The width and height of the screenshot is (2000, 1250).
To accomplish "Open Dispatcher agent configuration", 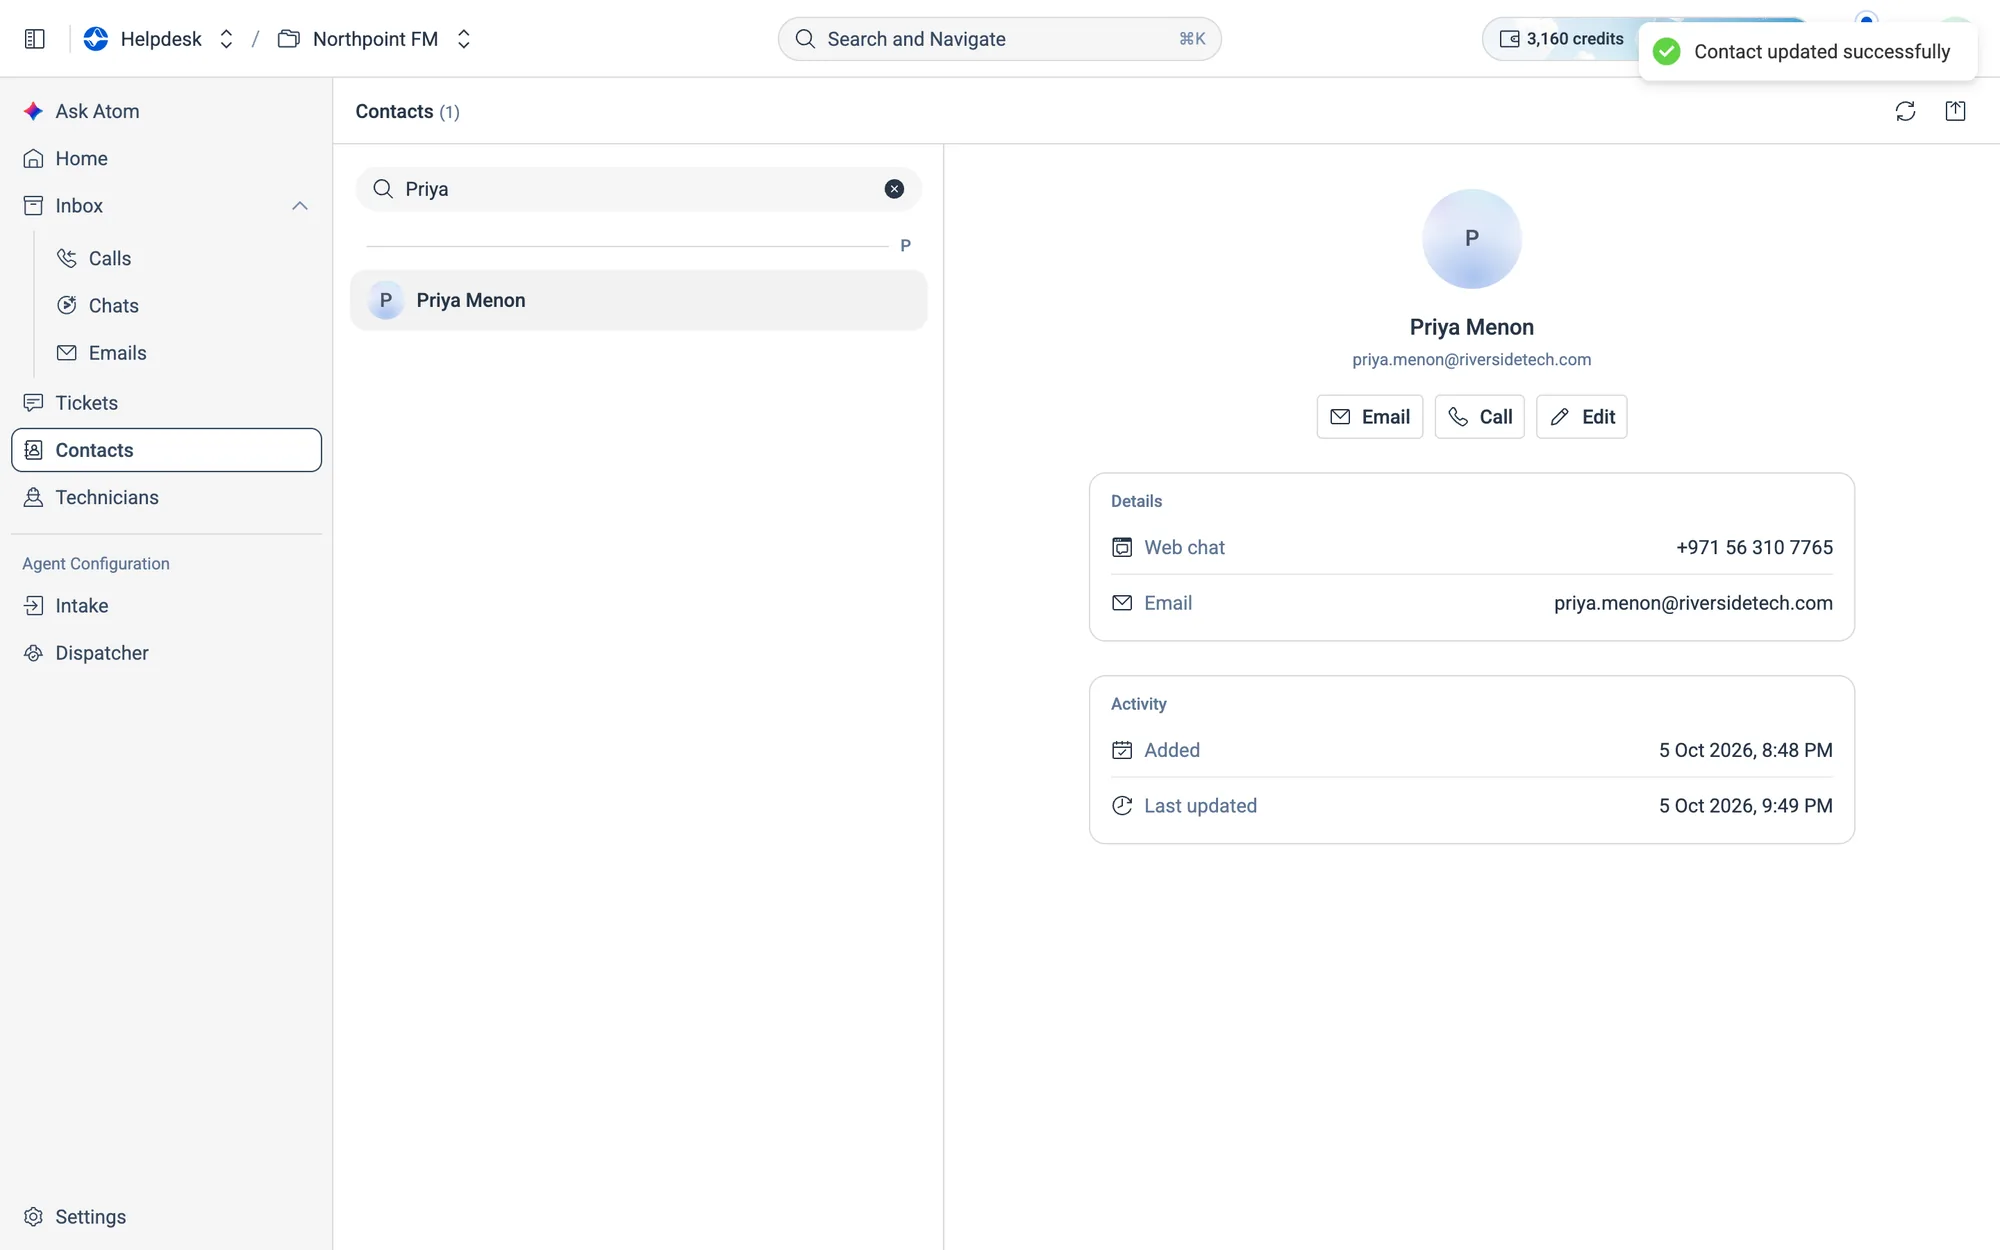I will tap(166, 652).
